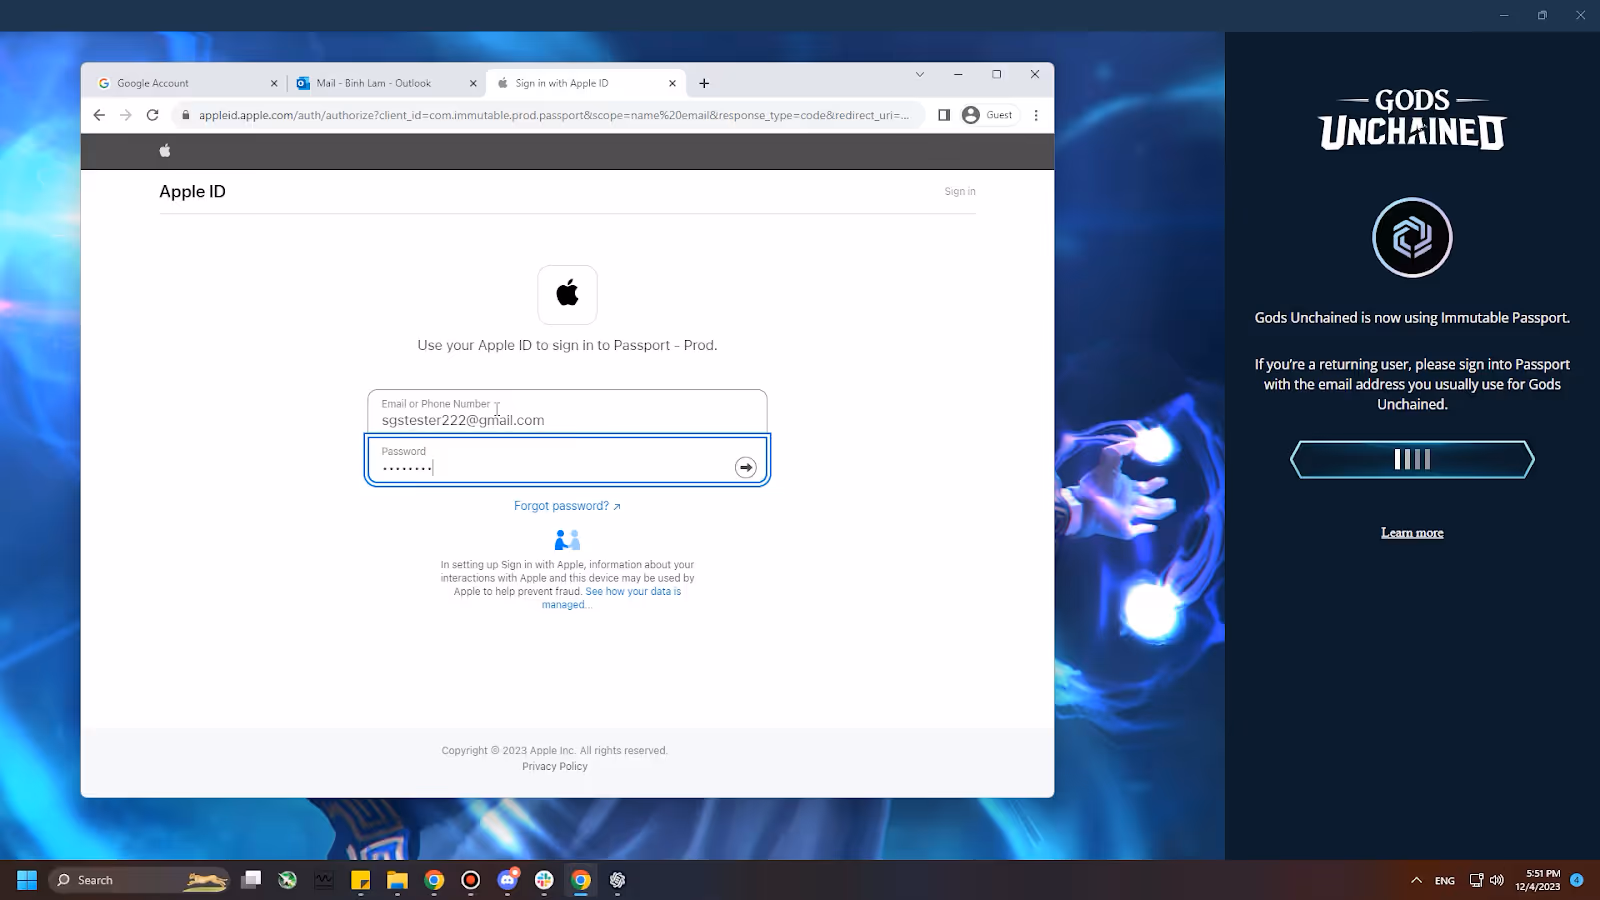The height and width of the screenshot is (900, 1600).
Task: Close the Outlook mail tab
Action: click(473, 83)
